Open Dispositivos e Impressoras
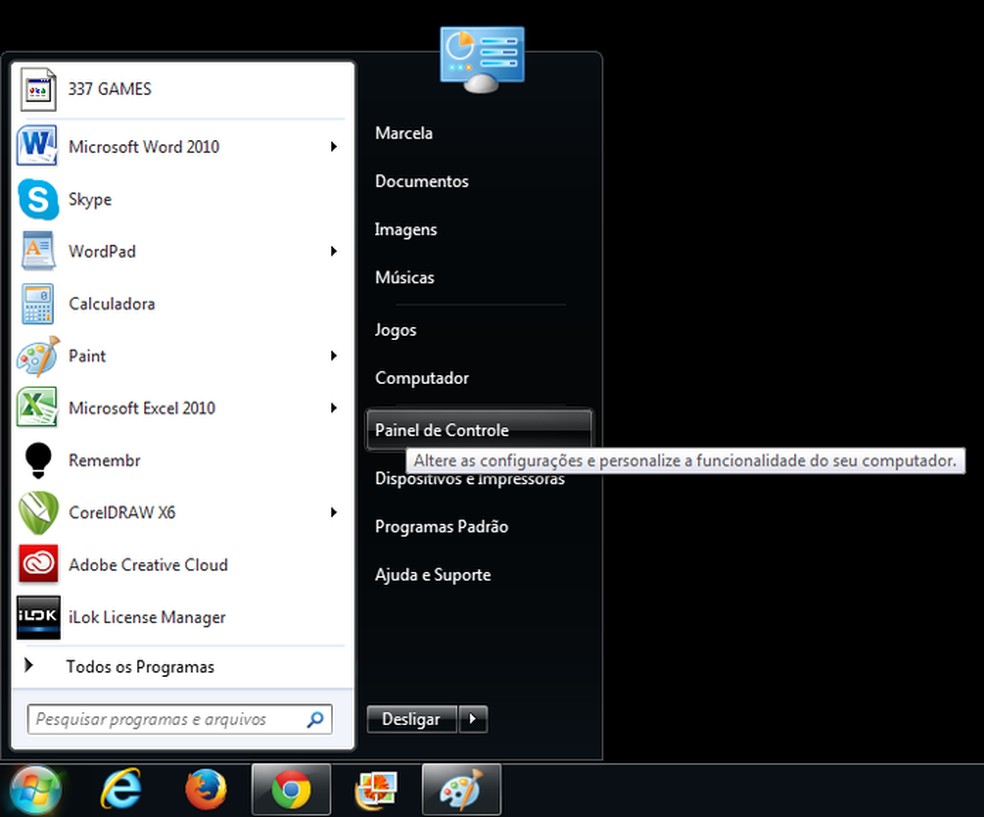984x817 pixels. [470, 480]
